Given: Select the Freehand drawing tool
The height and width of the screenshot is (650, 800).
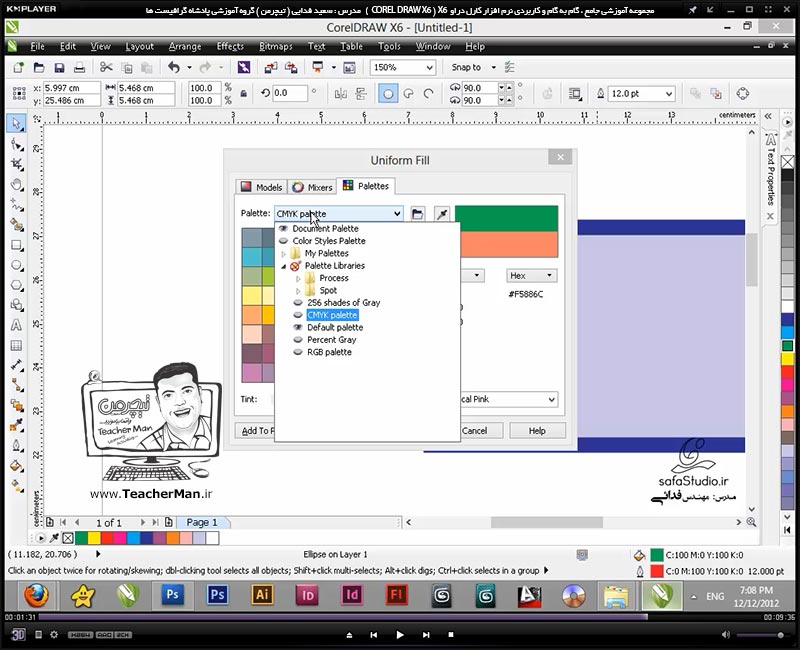Looking at the screenshot, I should tap(17, 205).
